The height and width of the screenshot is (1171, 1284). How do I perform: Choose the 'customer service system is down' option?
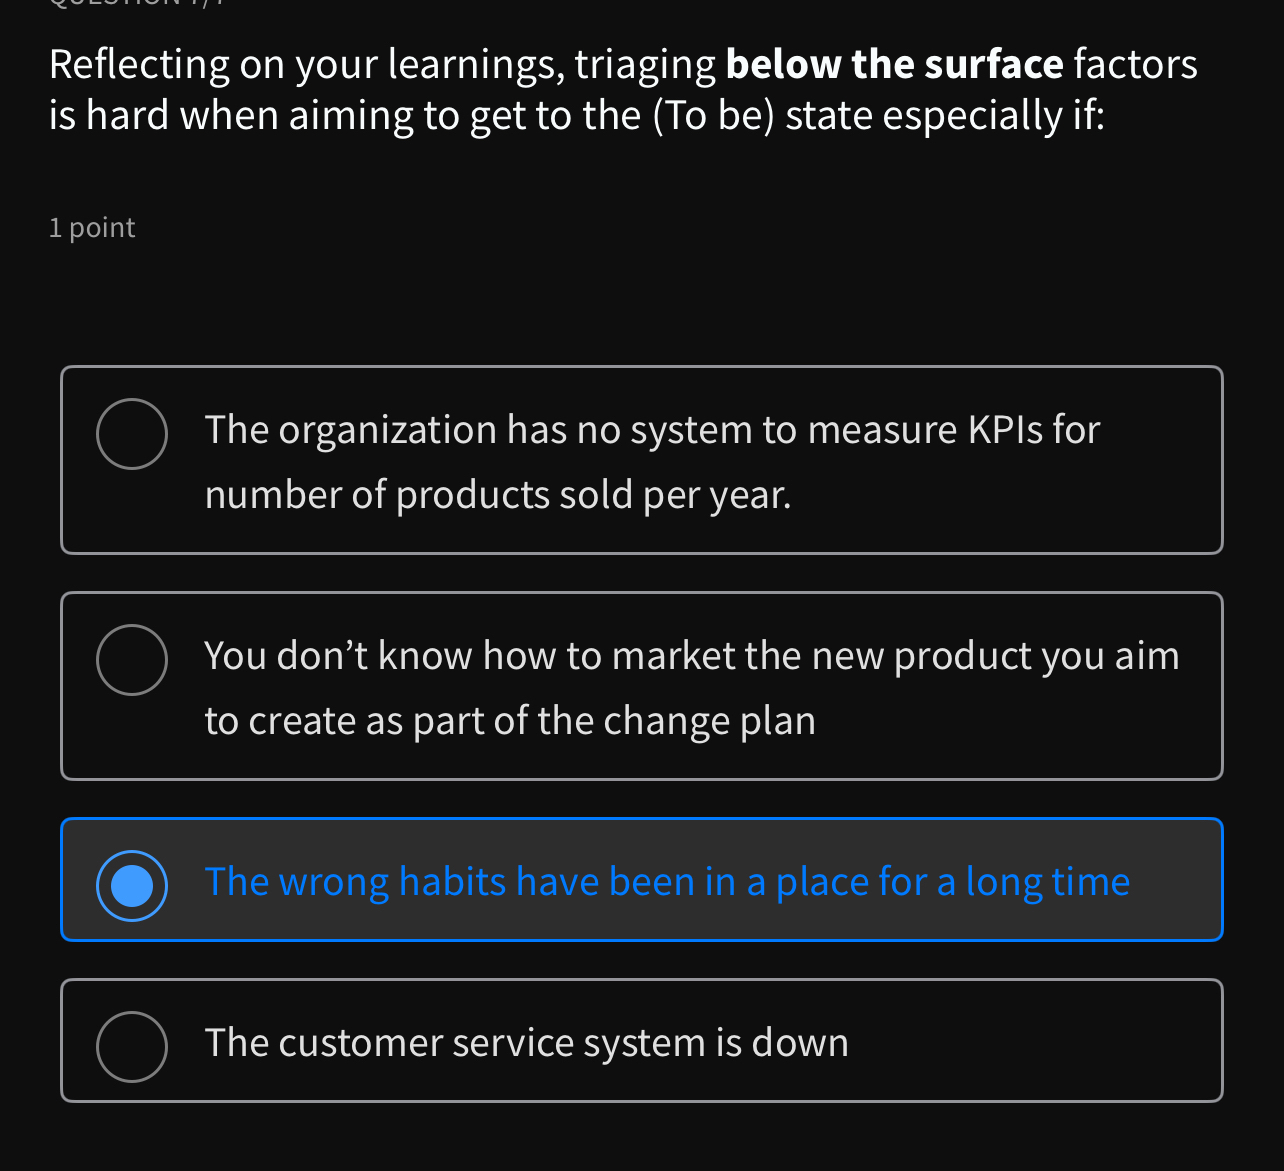point(640,1040)
